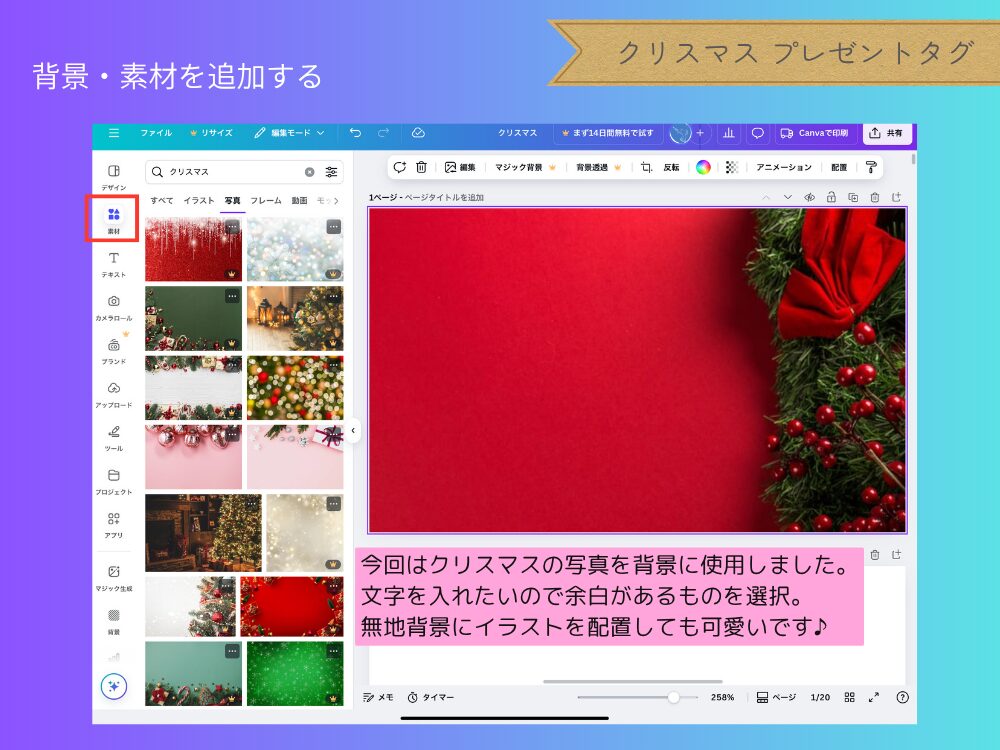Open the アップロード (Uploads) panel
The height and width of the screenshot is (750, 1000).
pos(113,394)
